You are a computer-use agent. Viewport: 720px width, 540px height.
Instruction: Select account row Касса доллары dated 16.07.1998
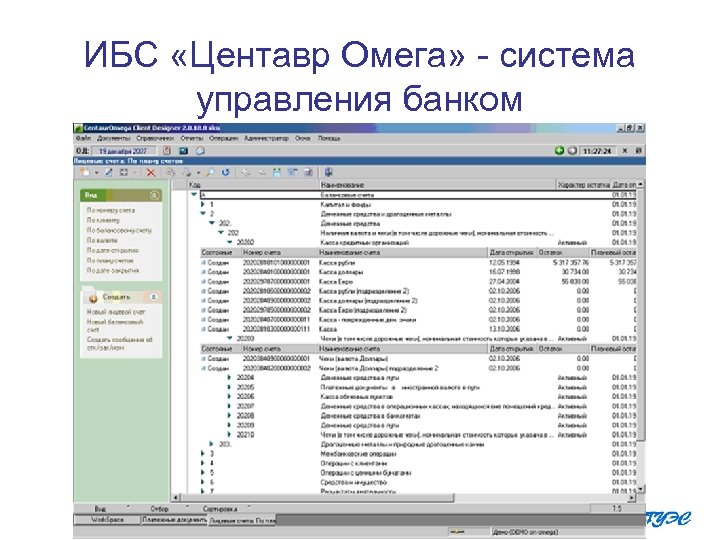tap(418, 272)
